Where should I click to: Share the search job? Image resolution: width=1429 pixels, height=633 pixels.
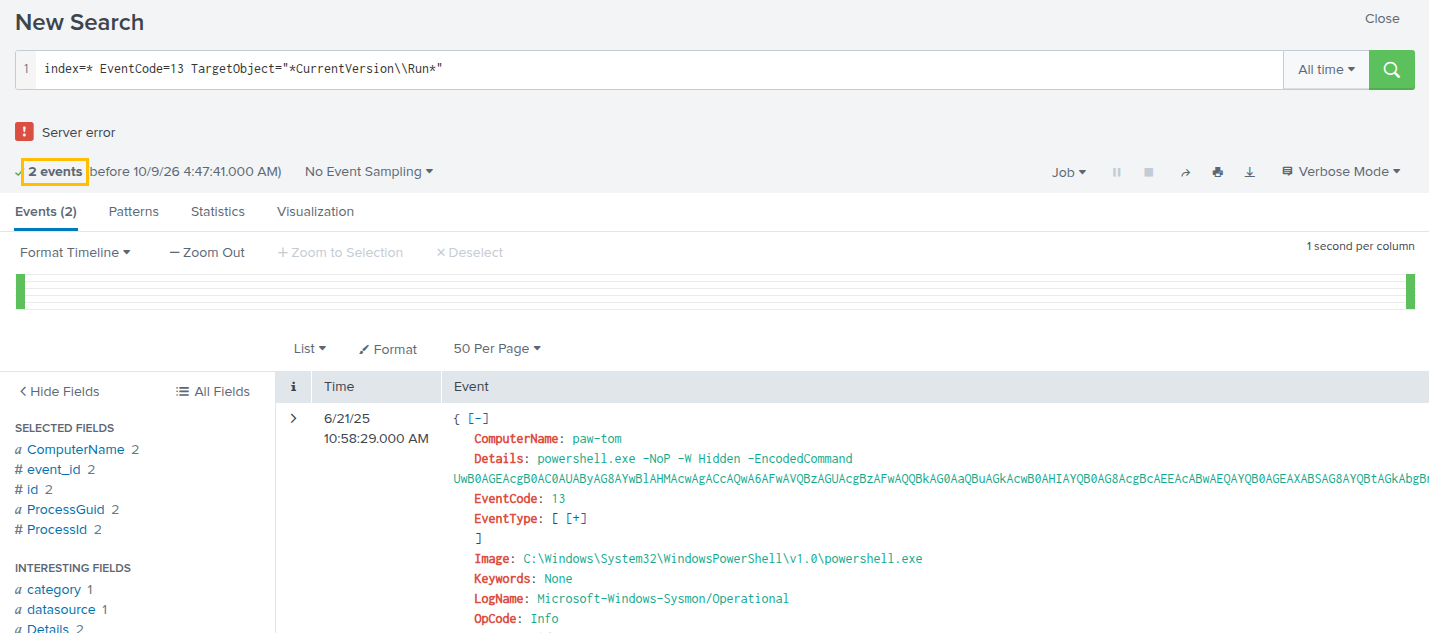1185,172
